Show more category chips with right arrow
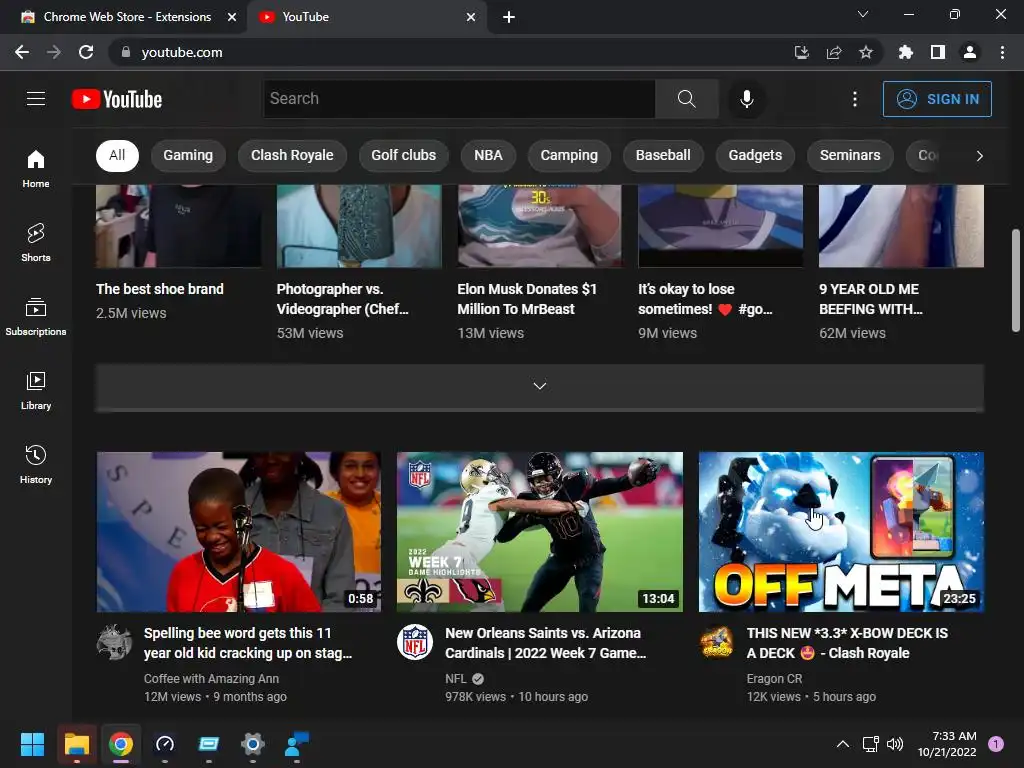The width and height of the screenshot is (1024, 768). pyautogui.click(x=979, y=155)
